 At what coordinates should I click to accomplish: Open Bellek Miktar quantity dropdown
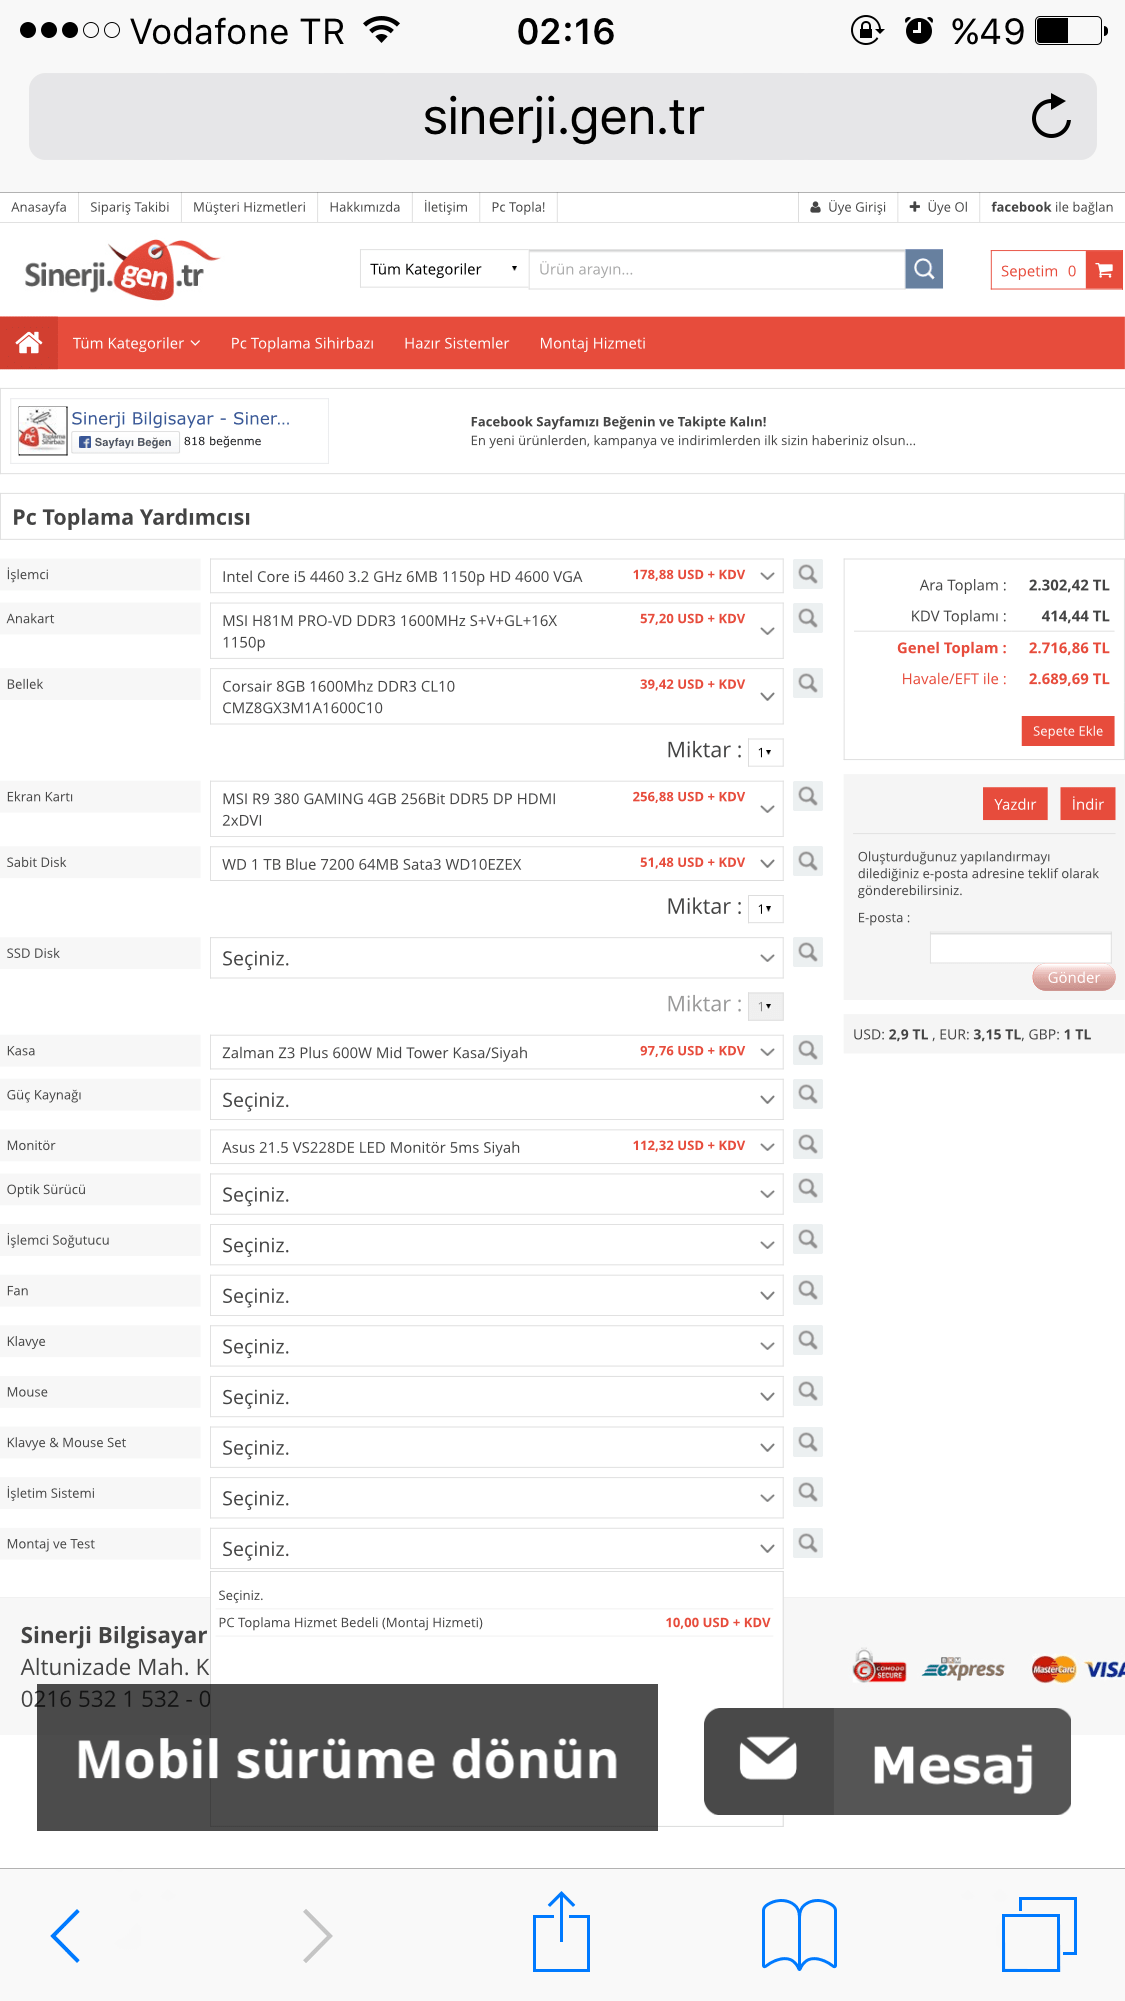[x=765, y=752]
